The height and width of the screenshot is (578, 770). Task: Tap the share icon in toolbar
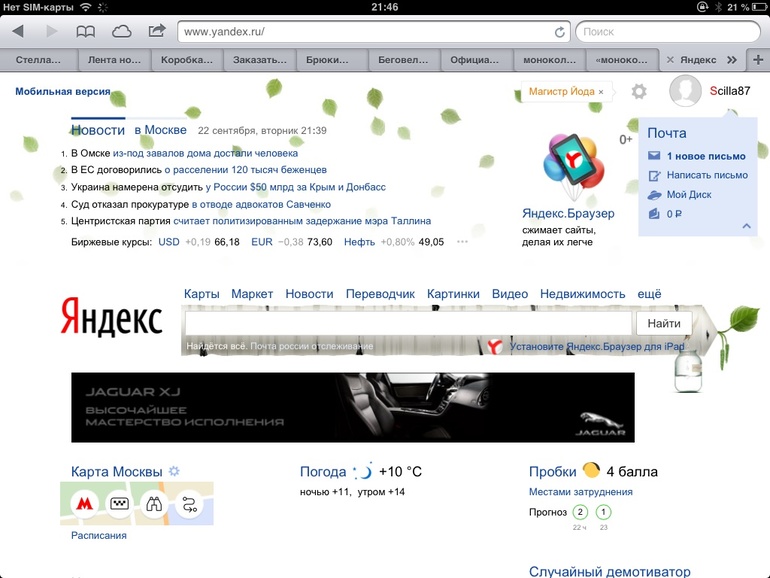(157, 32)
